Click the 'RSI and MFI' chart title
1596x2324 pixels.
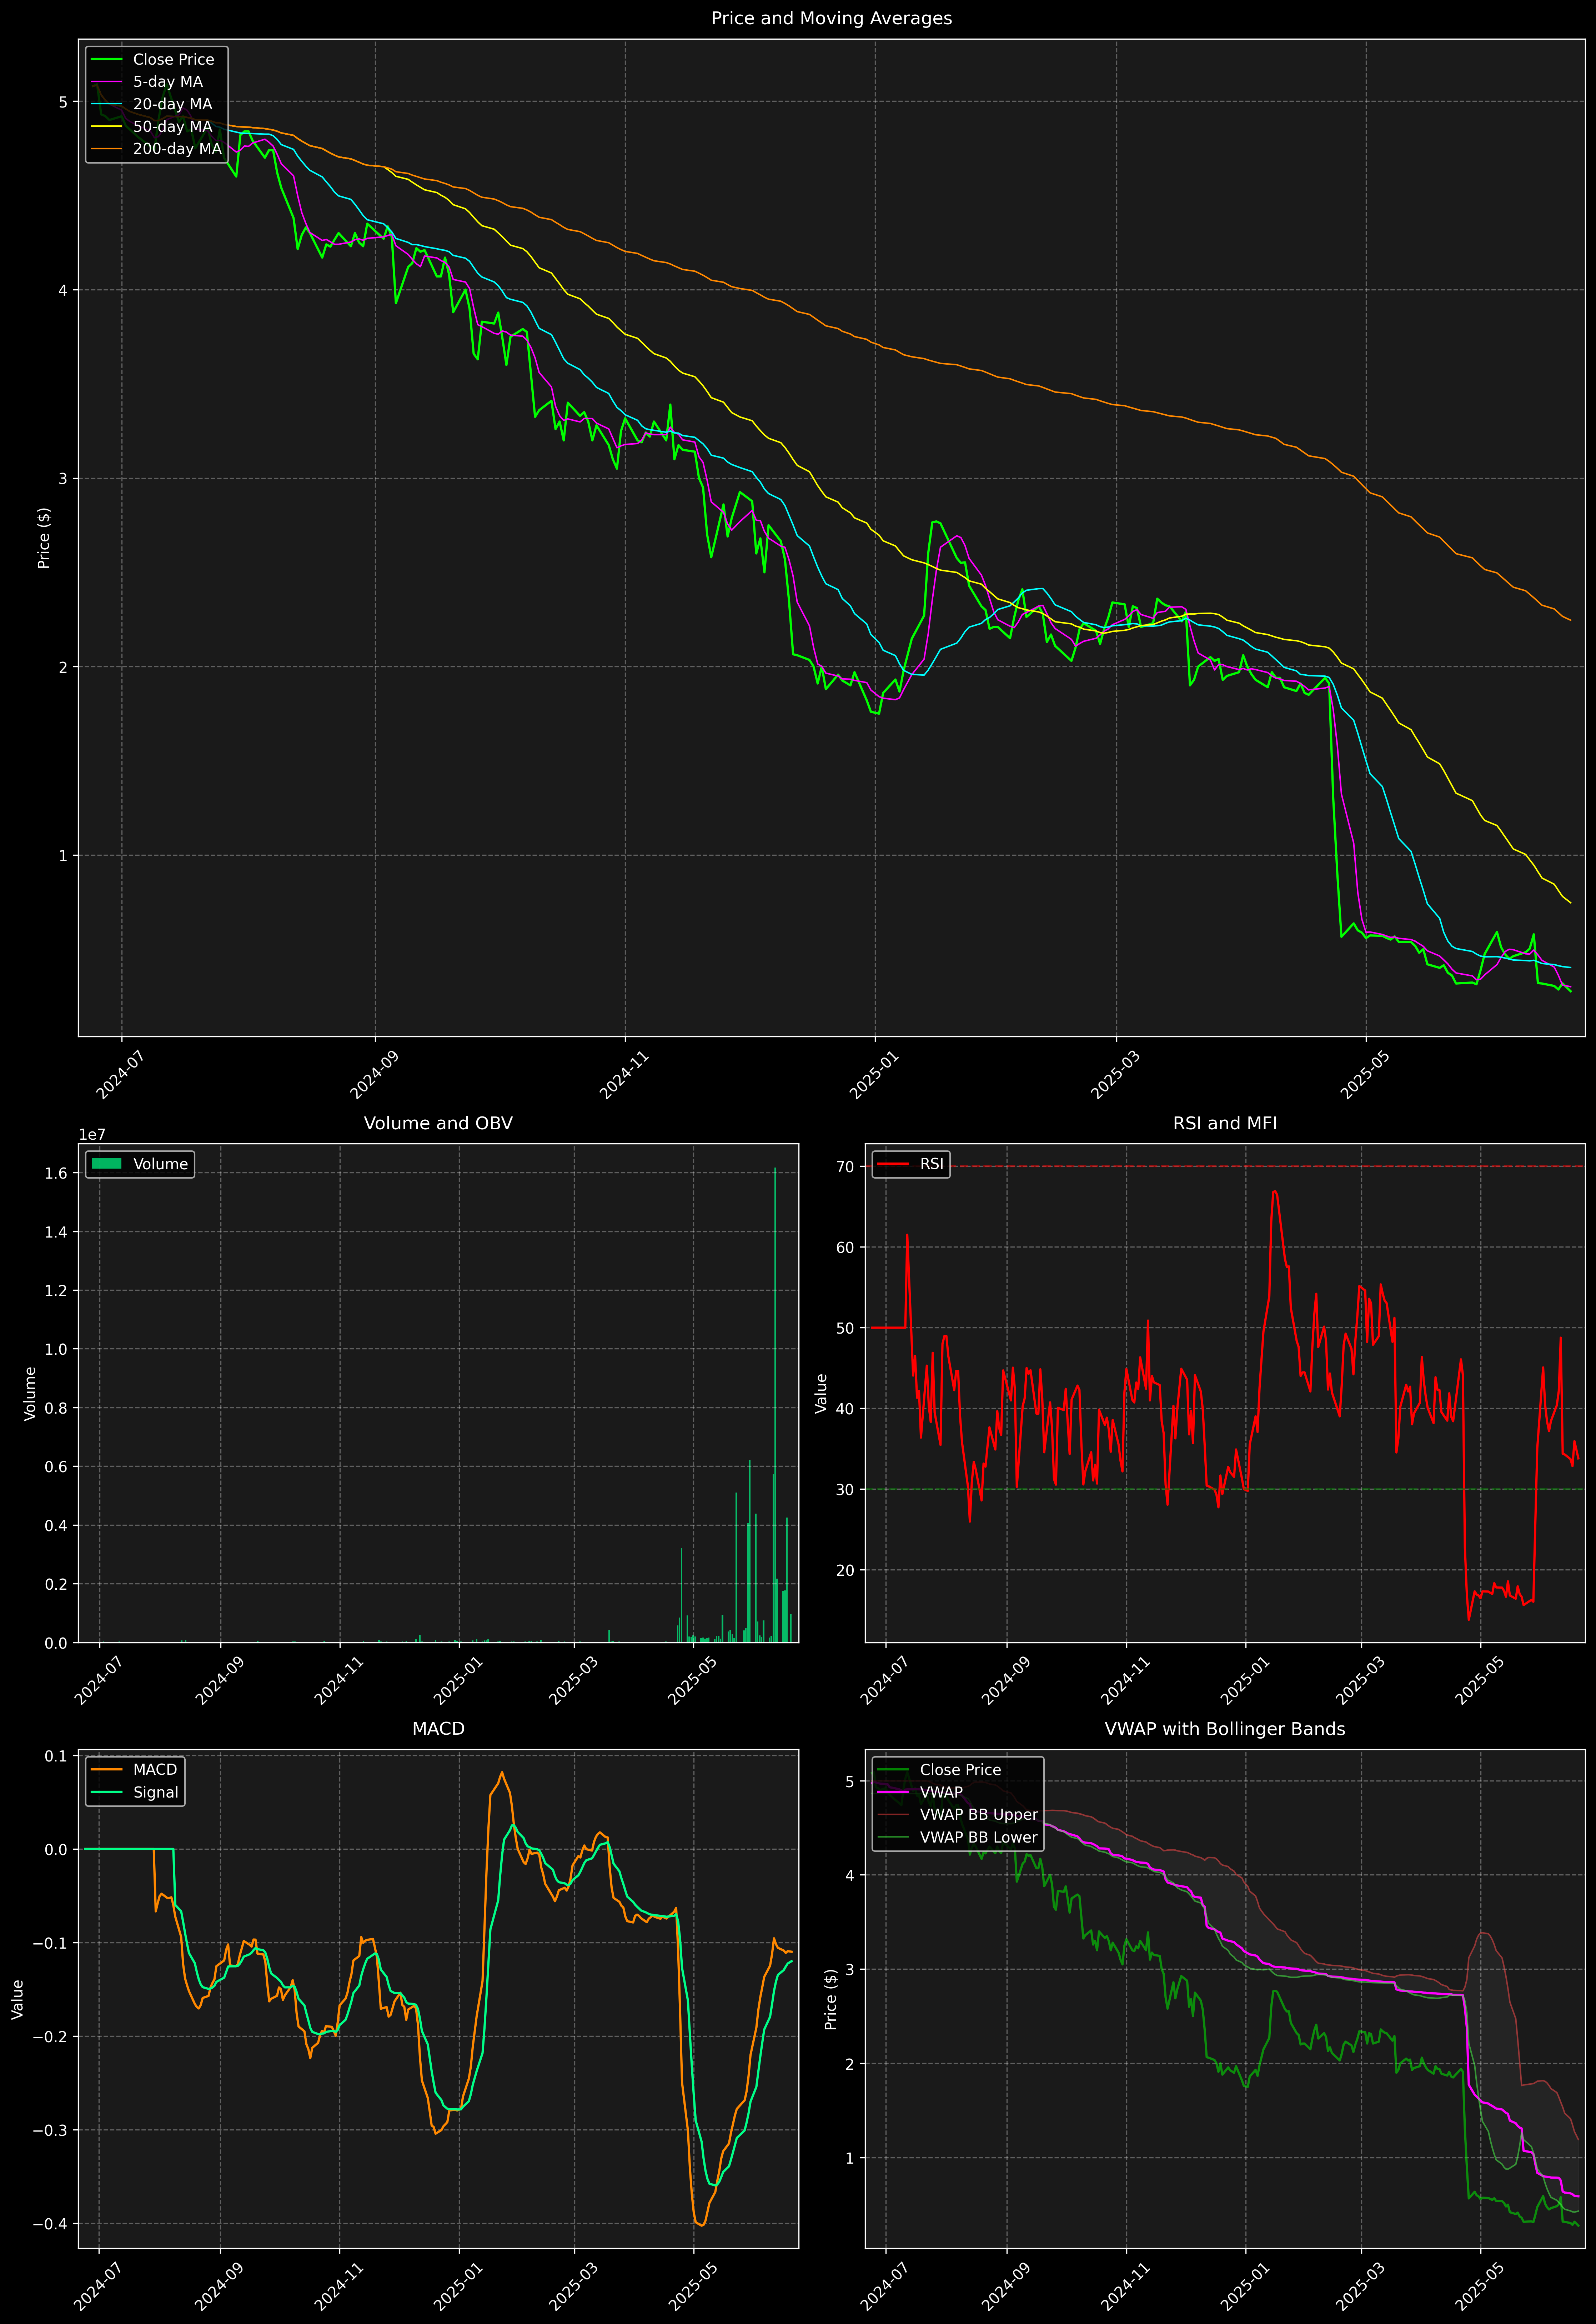click(1225, 1123)
